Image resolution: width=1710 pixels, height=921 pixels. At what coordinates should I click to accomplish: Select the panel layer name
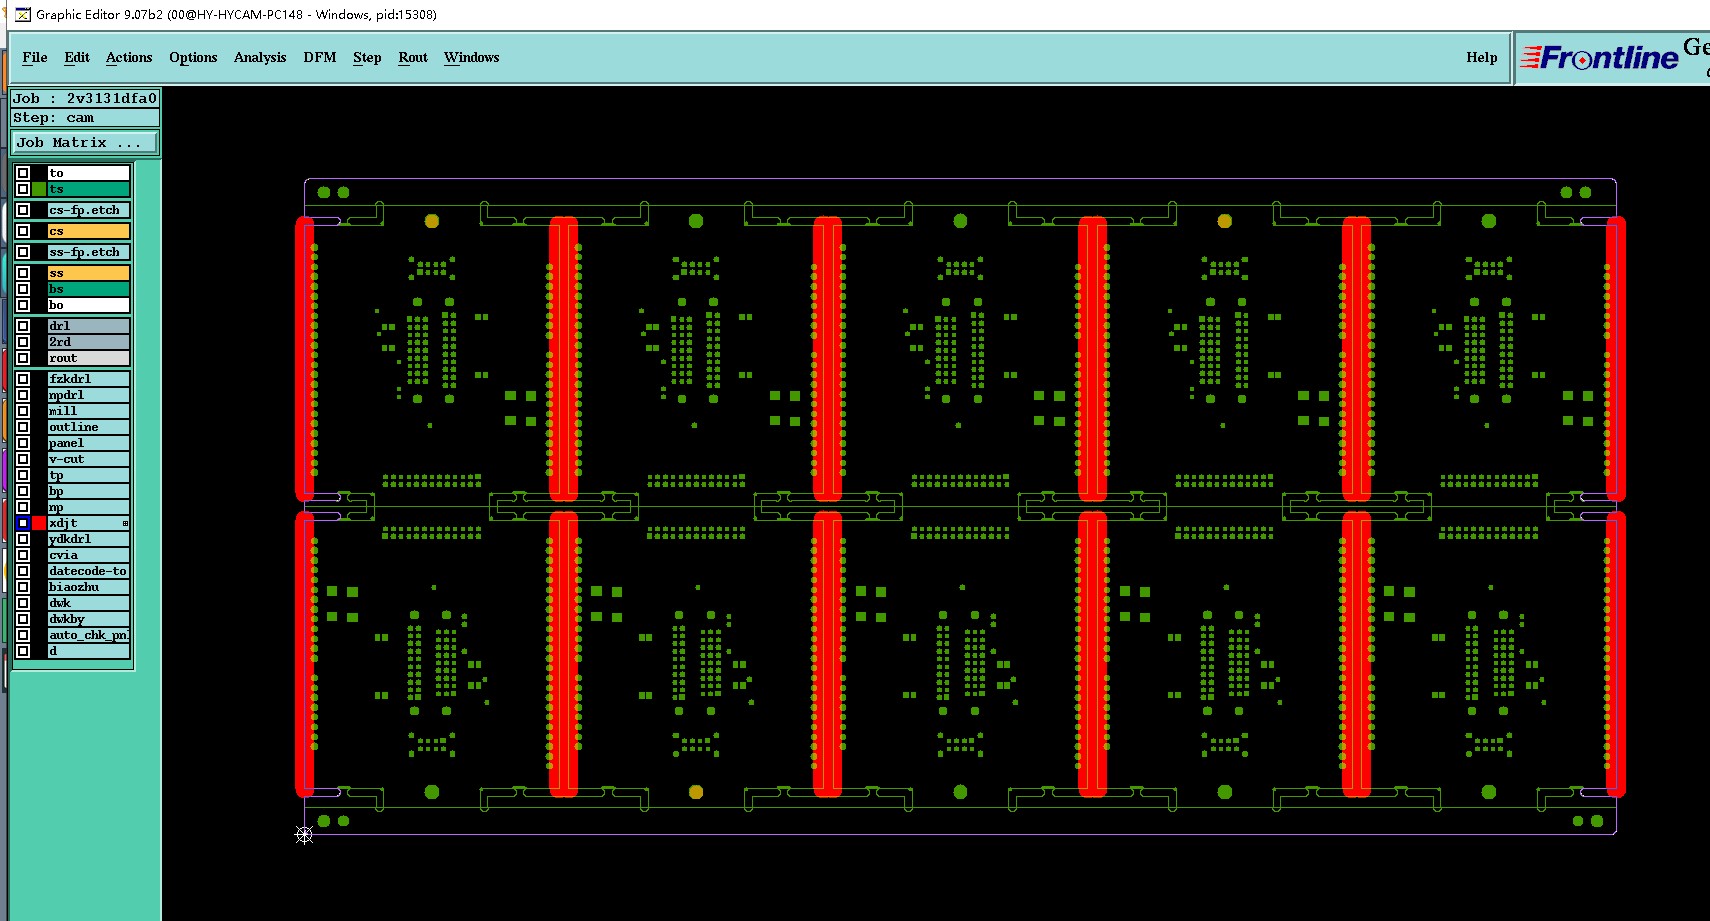(x=89, y=443)
